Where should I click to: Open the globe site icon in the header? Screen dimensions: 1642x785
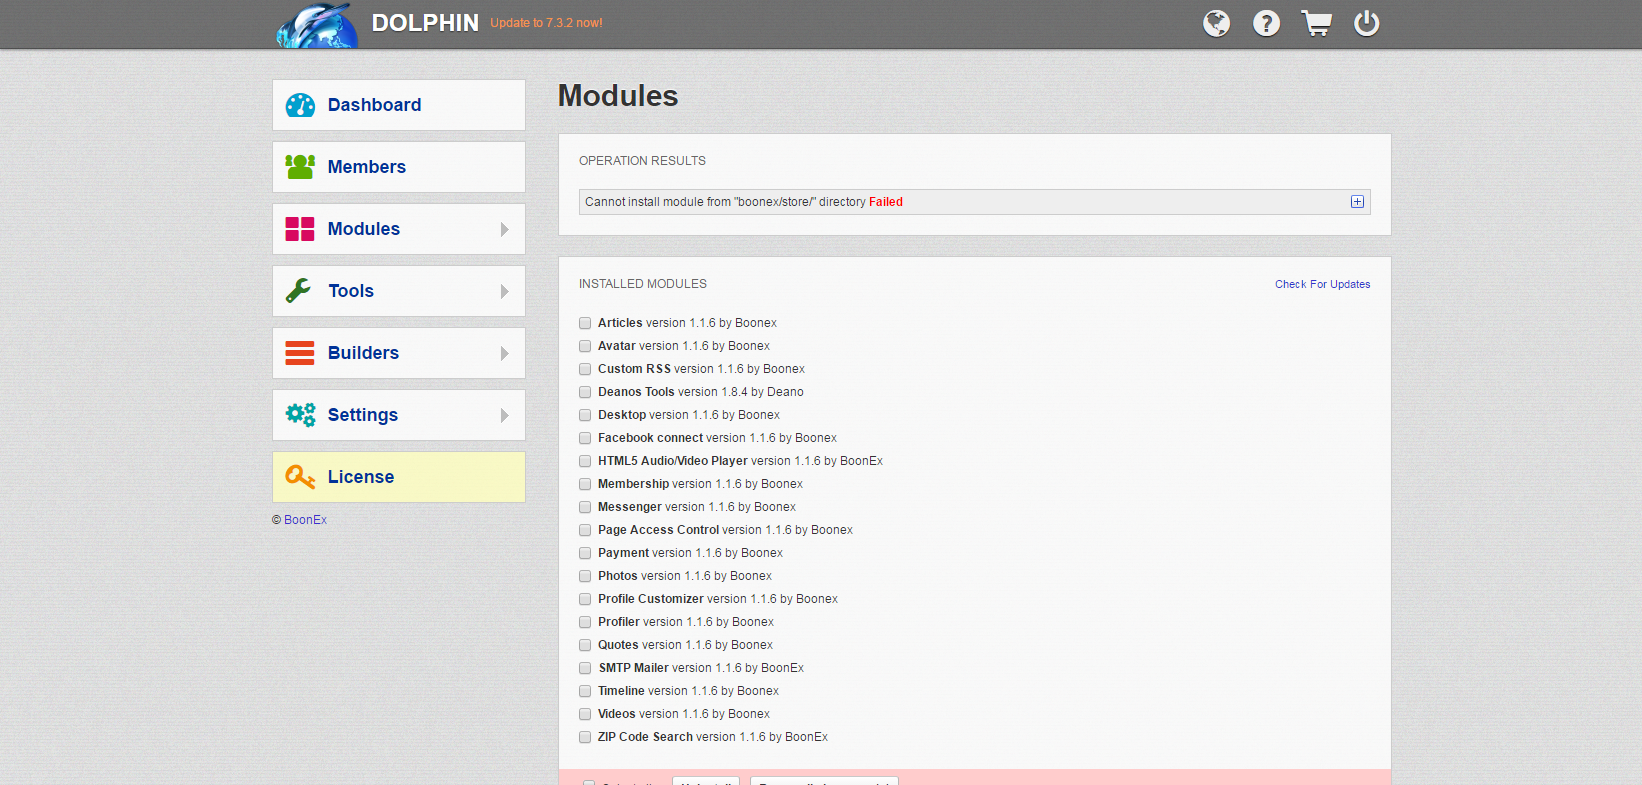[x=1216, y=23]
